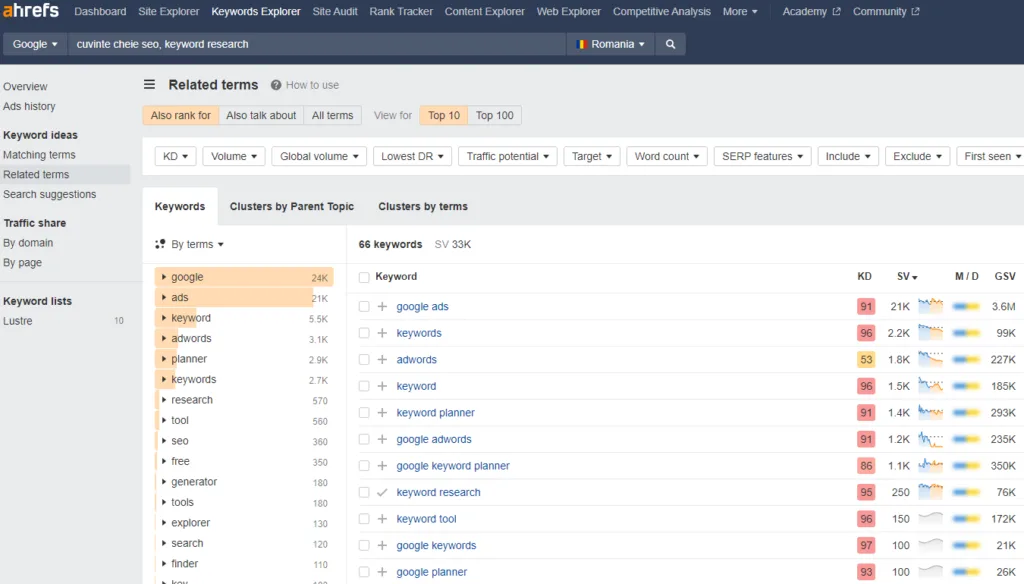Open the Romania country dropdown
Image resolution: width=1024 pixels, height=584 pixels.
(x=611, y=44)
